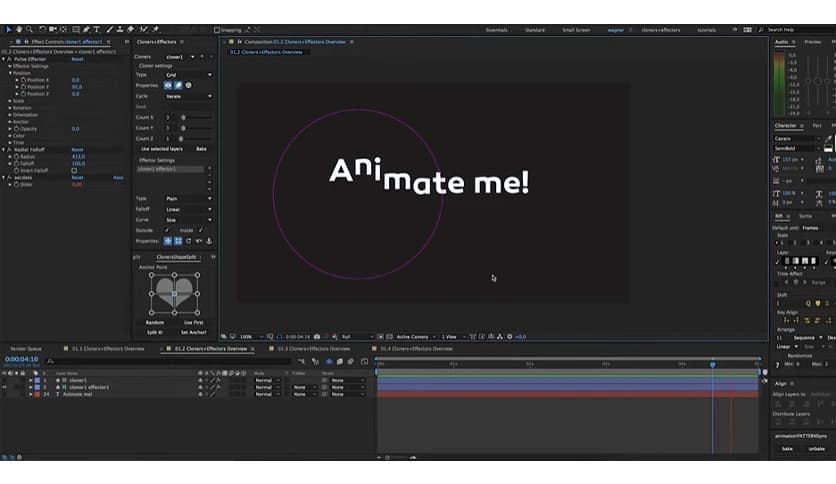836x484 pixels.
Task: Adjust the Count X slider
Action: (183, 117)
